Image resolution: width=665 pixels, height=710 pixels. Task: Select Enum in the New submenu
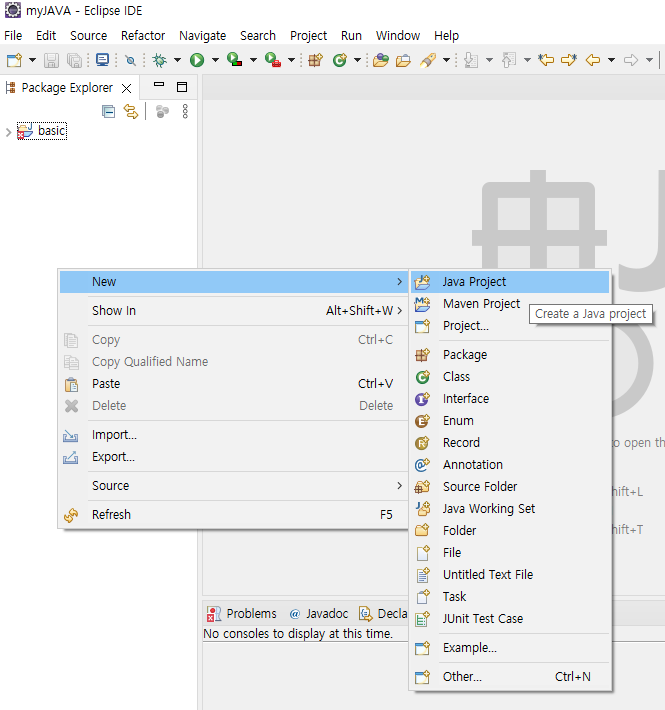tap(510, 421)
